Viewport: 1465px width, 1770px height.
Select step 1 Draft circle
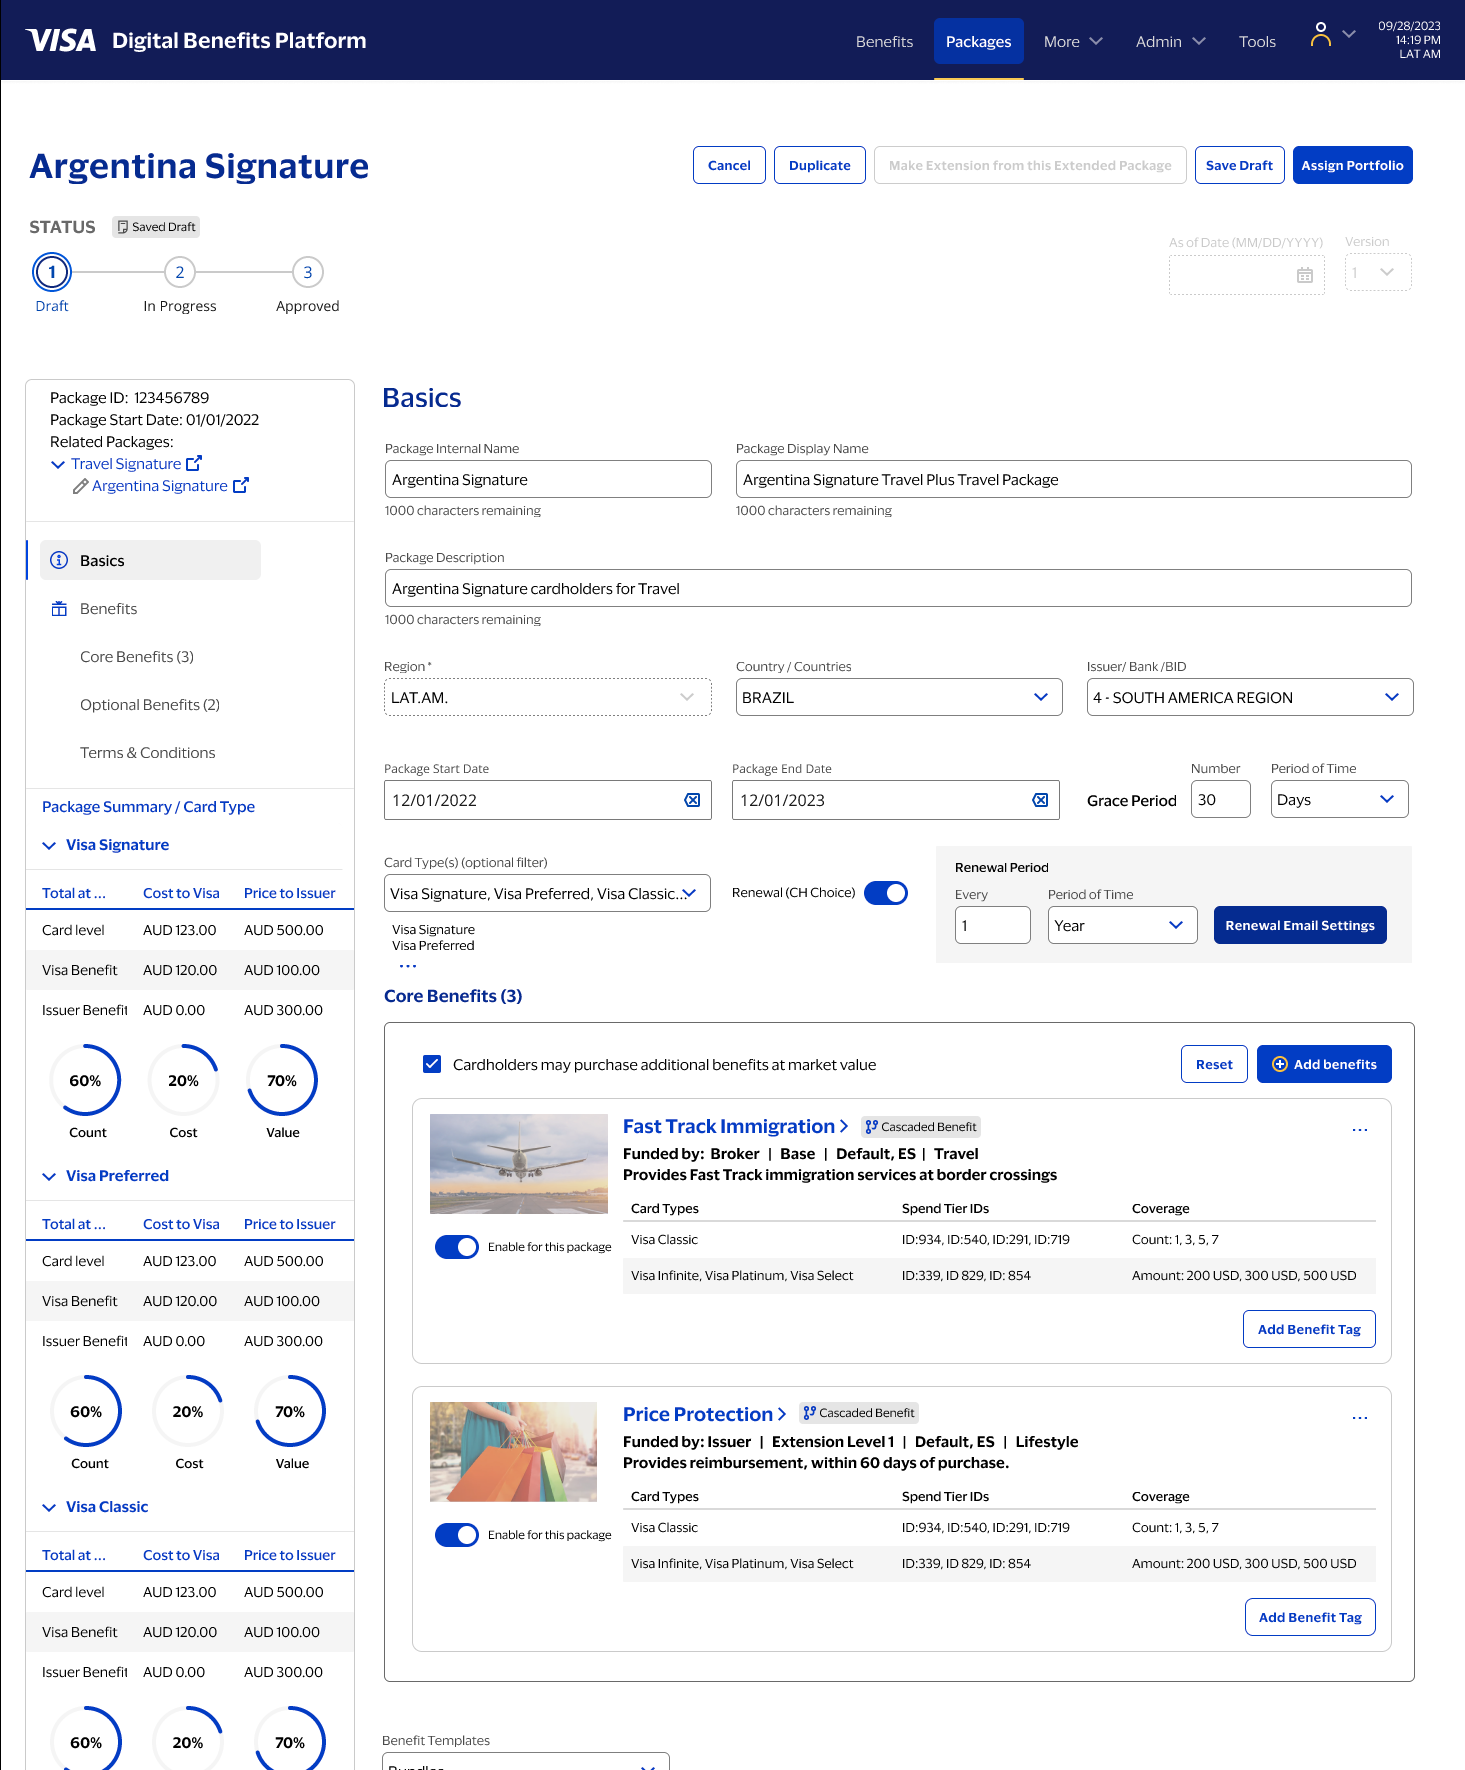52,272
